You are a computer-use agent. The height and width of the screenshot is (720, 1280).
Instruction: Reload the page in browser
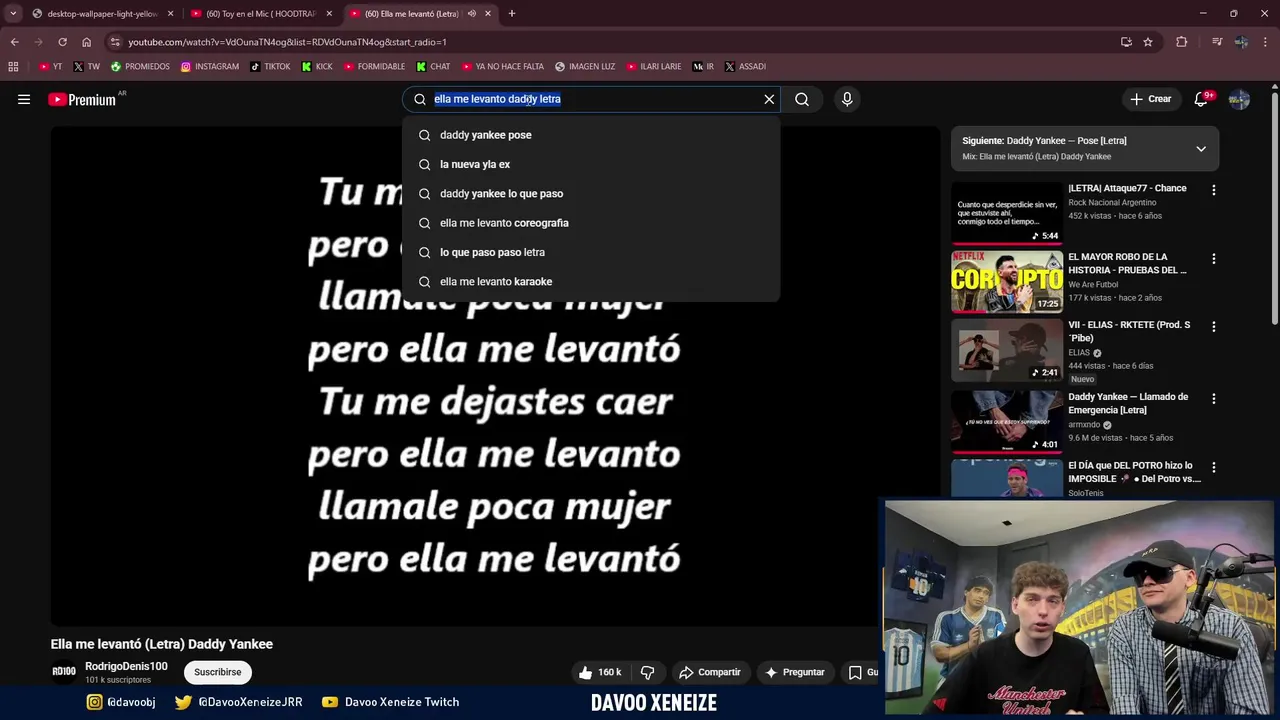62,42
